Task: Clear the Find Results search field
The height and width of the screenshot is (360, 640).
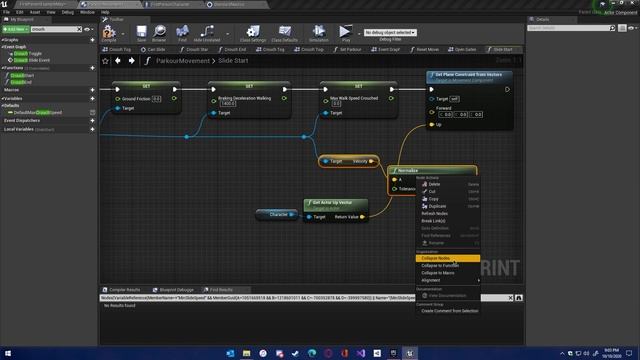Action: click(510, 298)
